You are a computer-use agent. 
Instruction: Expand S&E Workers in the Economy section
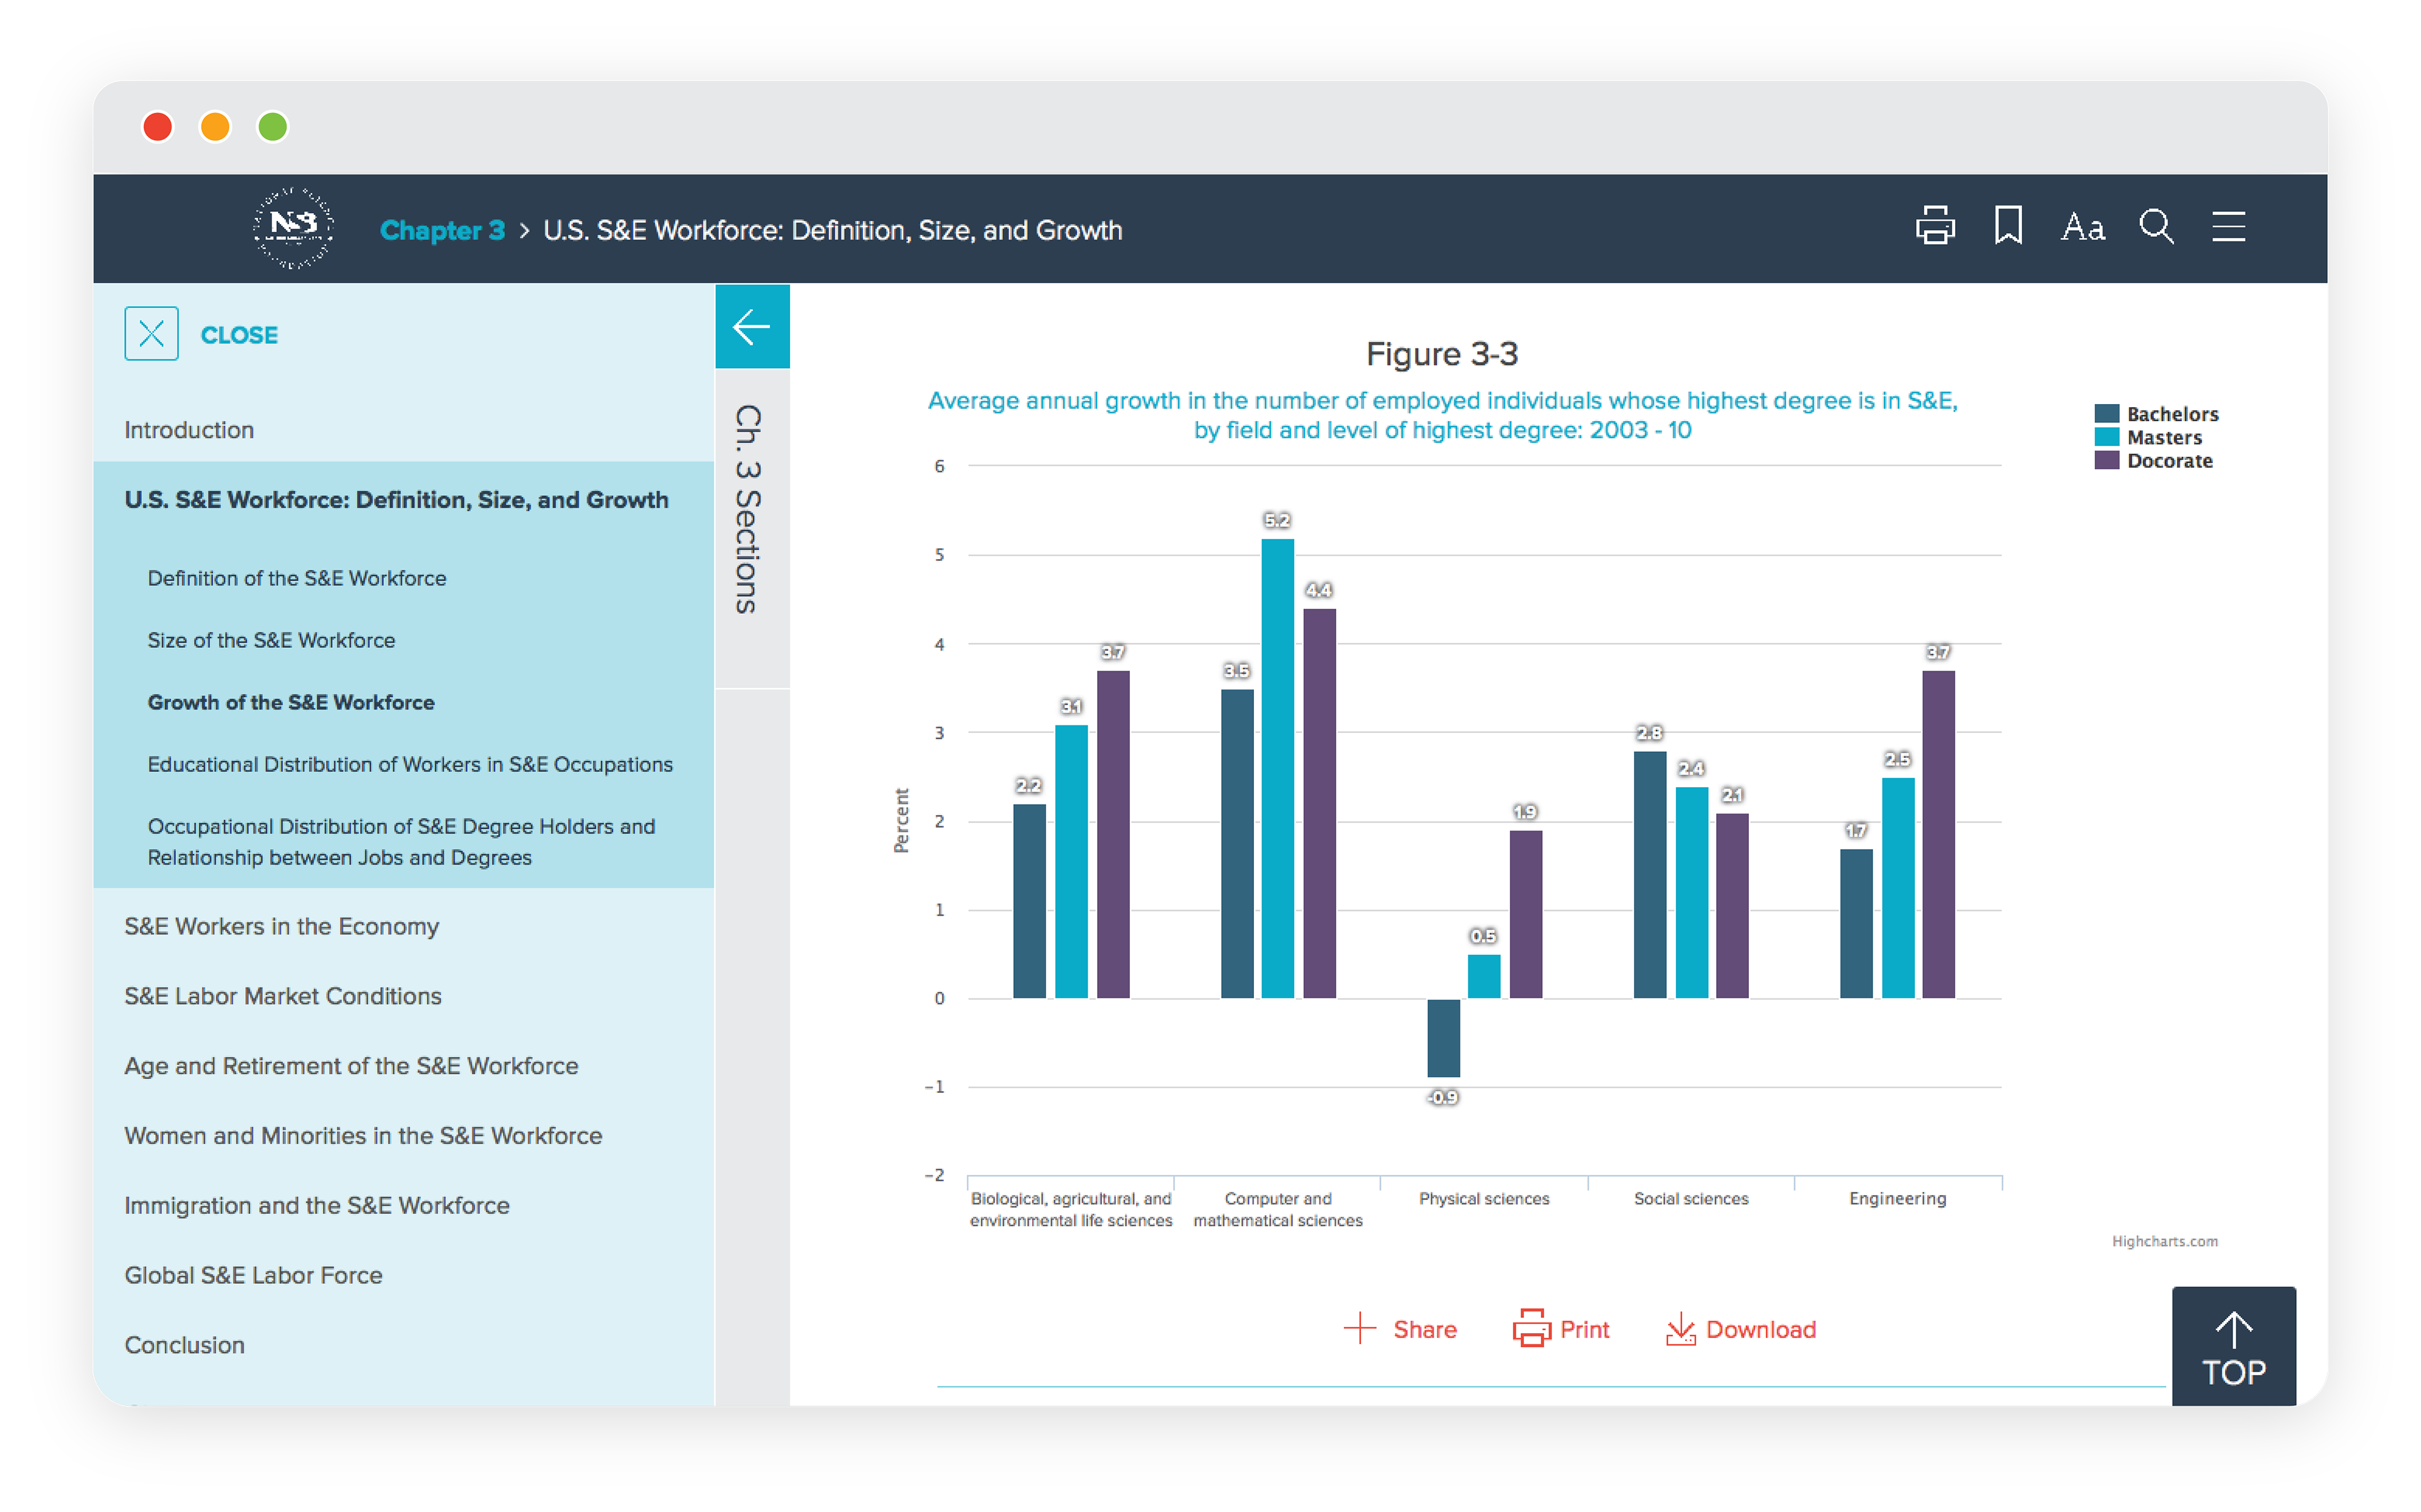tap(281, 927)
